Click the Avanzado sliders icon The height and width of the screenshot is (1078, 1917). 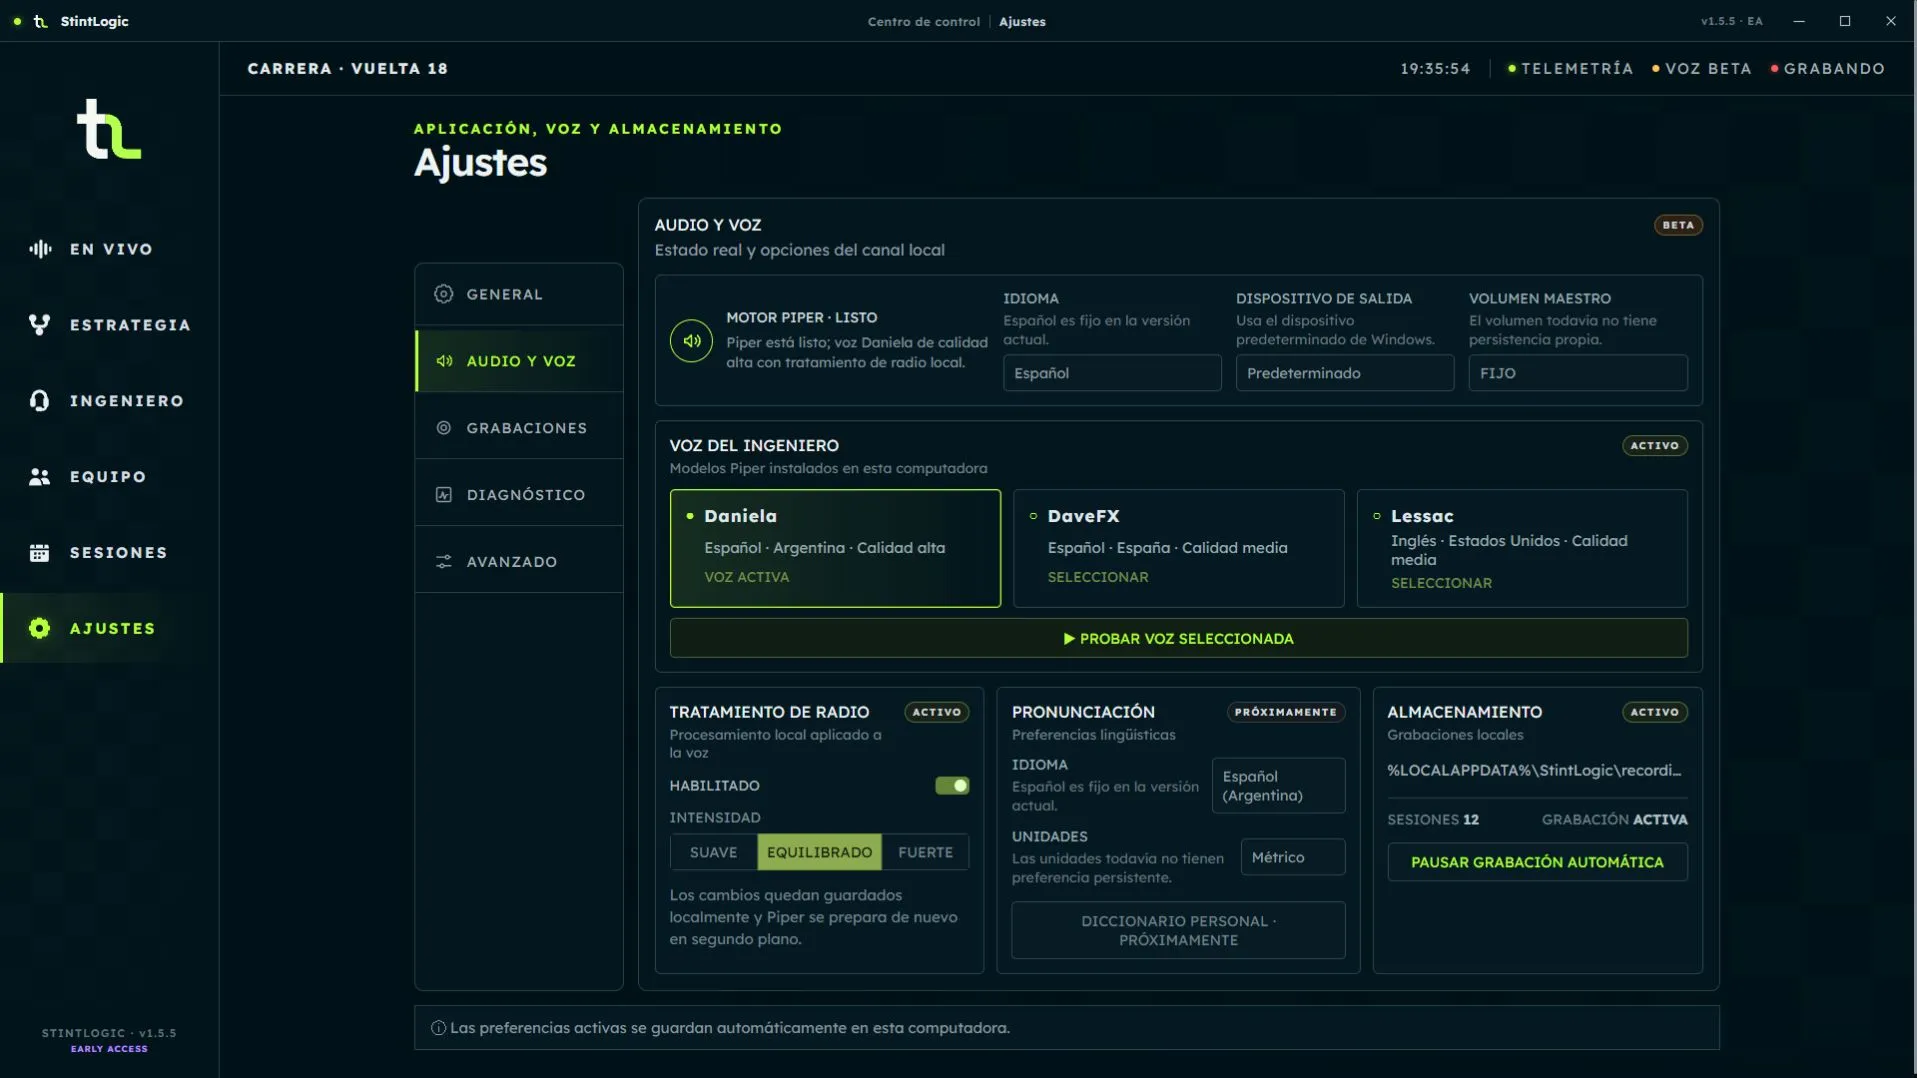[444, 562]
